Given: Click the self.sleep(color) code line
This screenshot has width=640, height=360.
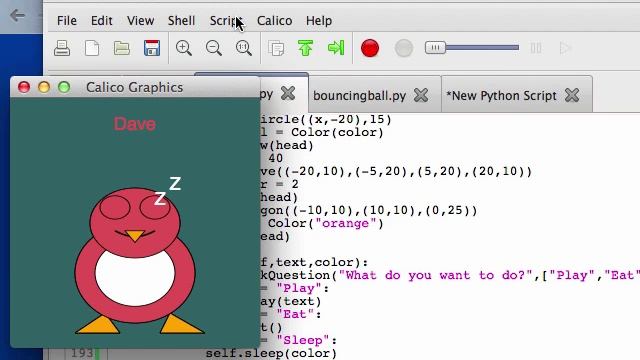Looking at the screenshot, I should coord(271,353).
